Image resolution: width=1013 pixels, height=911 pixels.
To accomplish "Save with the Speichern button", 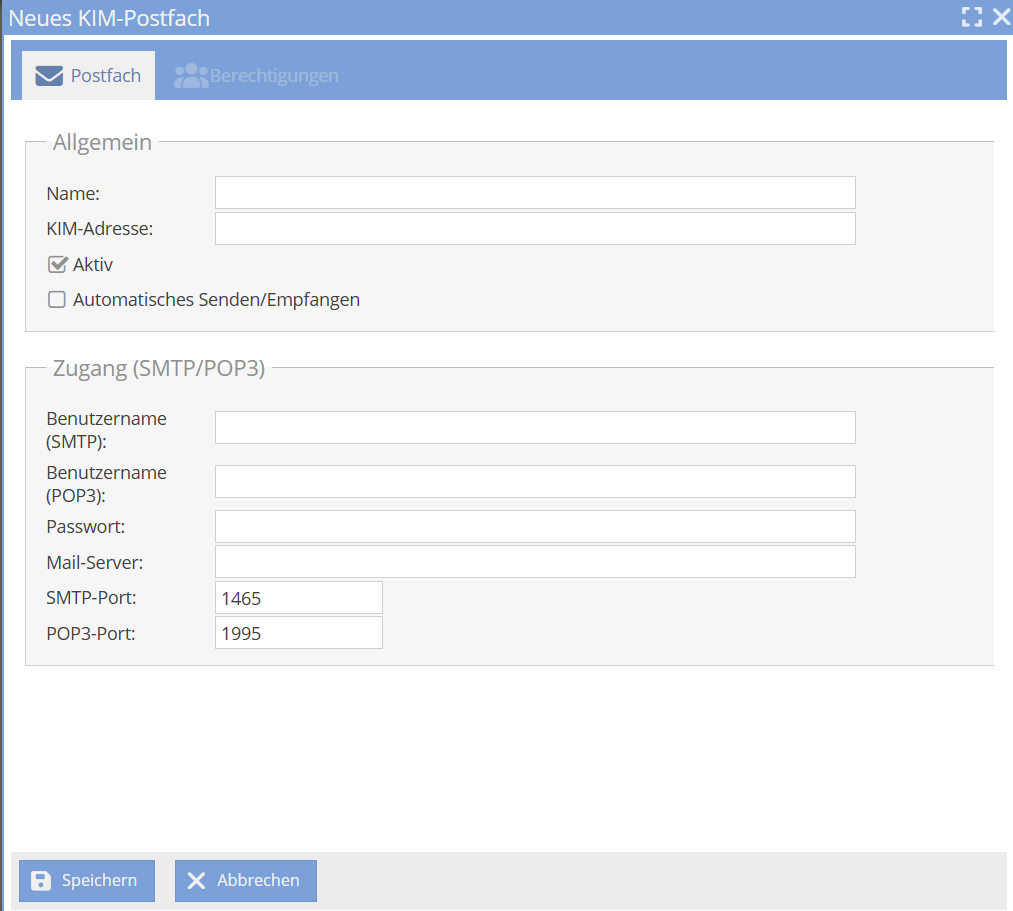I will coord(87,881).
